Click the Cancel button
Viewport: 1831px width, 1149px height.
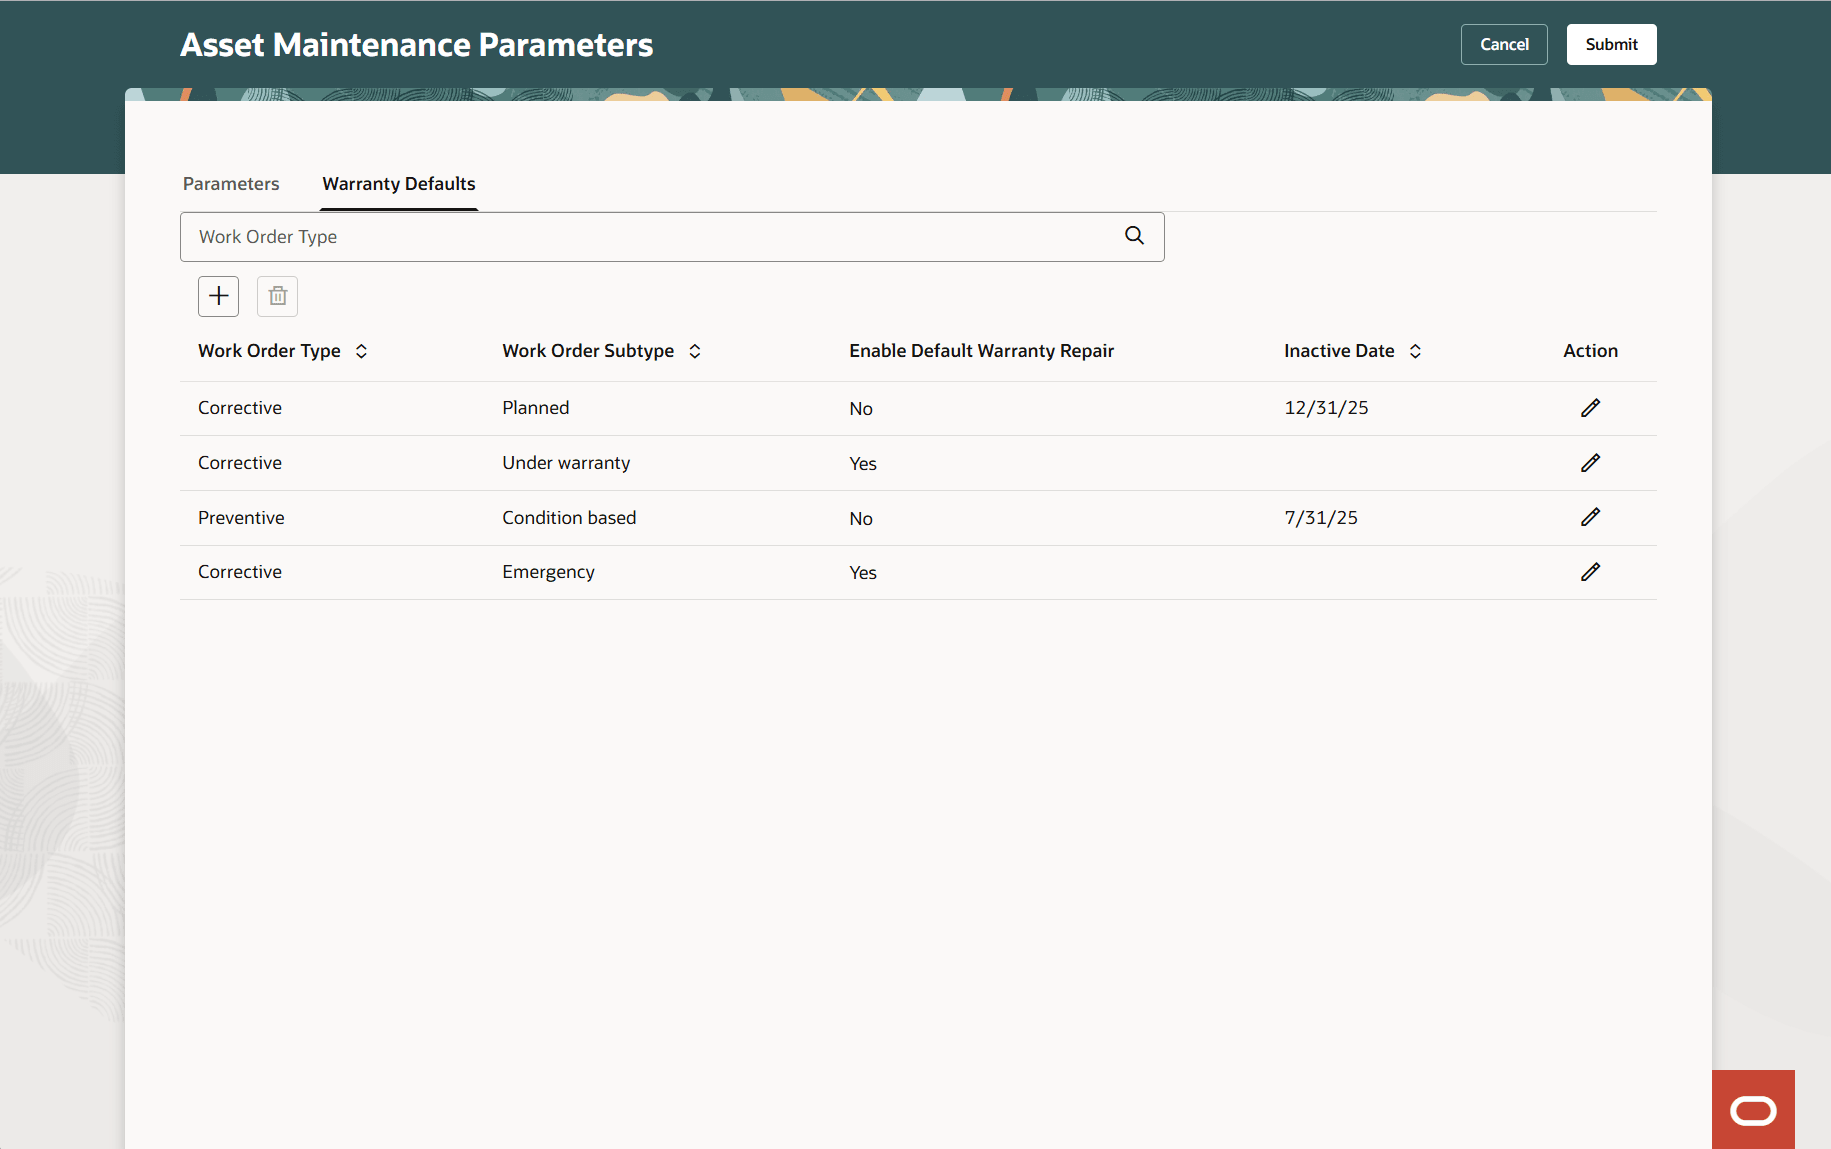[1504, 44]
